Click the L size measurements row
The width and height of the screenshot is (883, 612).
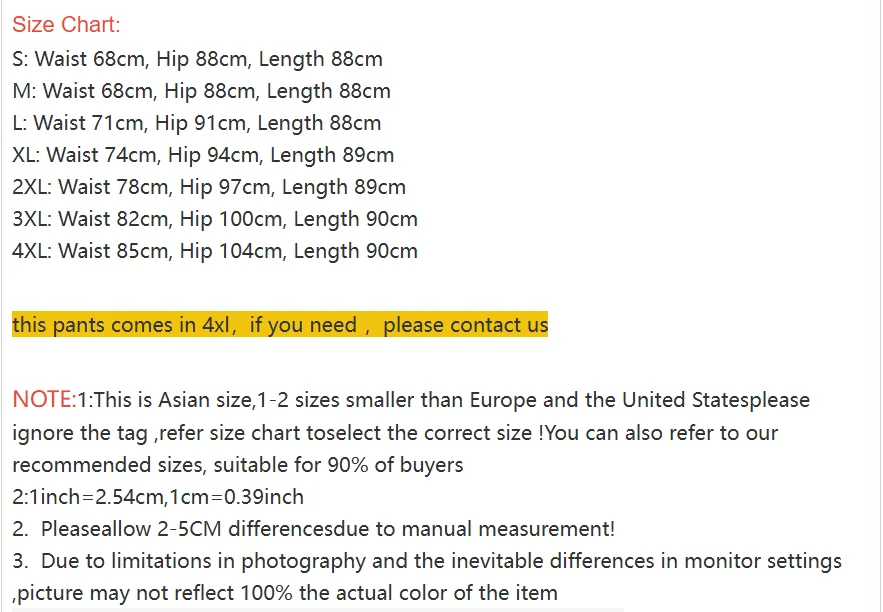pyautogui.click(x=196, y=123)
